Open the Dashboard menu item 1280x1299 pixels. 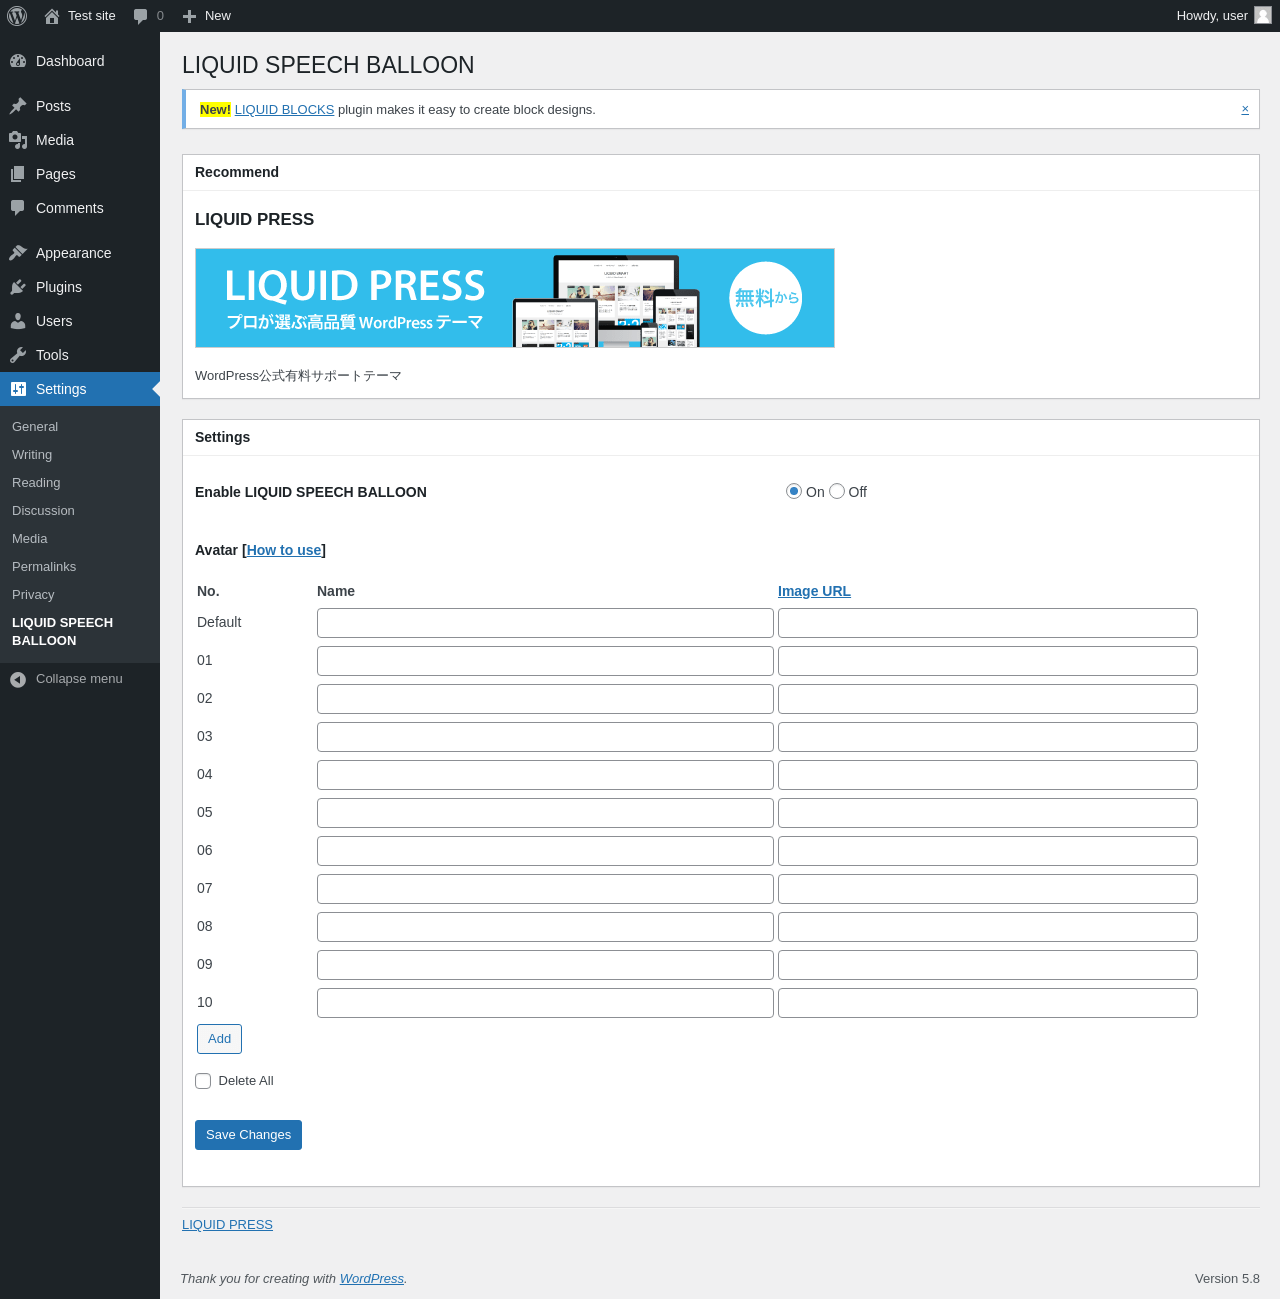[x=80, y=61]
